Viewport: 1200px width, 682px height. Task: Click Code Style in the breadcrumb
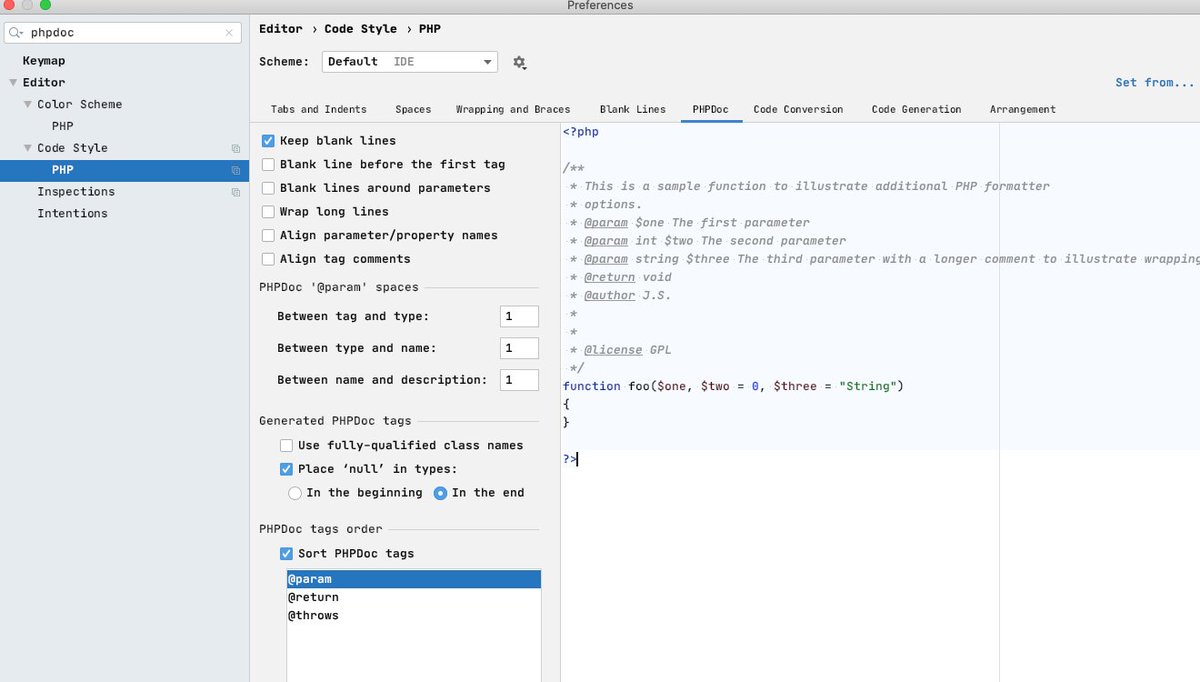coord(360,29)
